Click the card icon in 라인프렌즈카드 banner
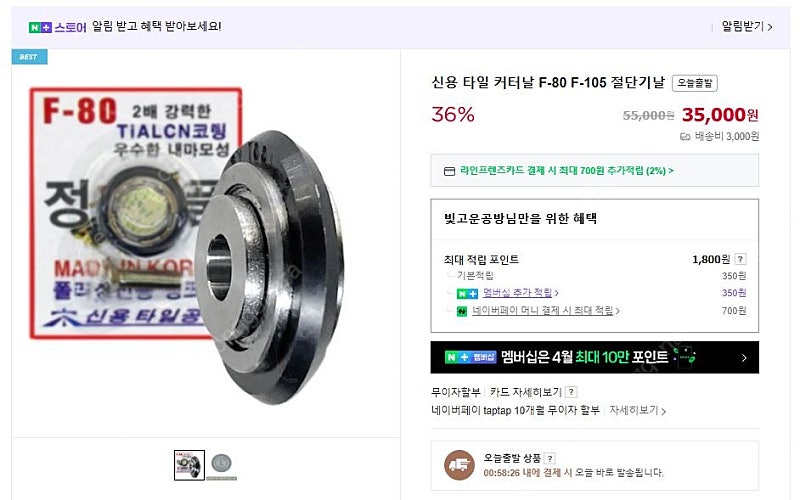Viewport: 800px width, 500px height. (x=449, y=171)
